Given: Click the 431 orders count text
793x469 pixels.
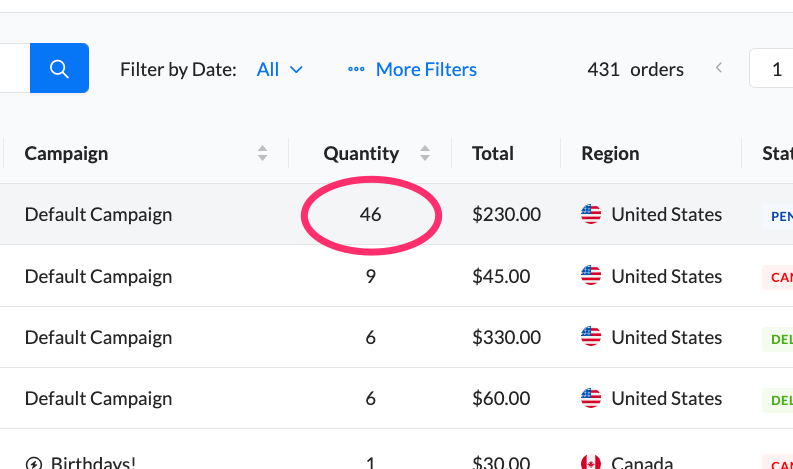Looking at the screenshot, I should [x=635, y=69].
